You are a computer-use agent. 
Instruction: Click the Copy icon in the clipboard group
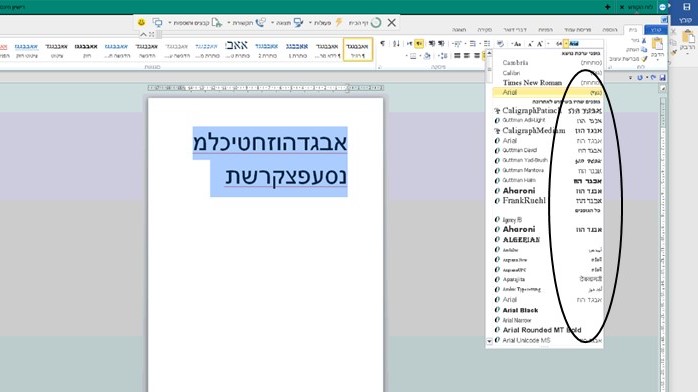coord(644,49)
